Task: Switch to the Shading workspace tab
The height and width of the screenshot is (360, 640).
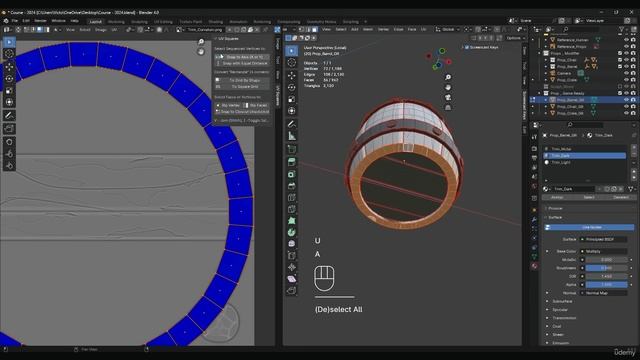Action: click(216, 22)
